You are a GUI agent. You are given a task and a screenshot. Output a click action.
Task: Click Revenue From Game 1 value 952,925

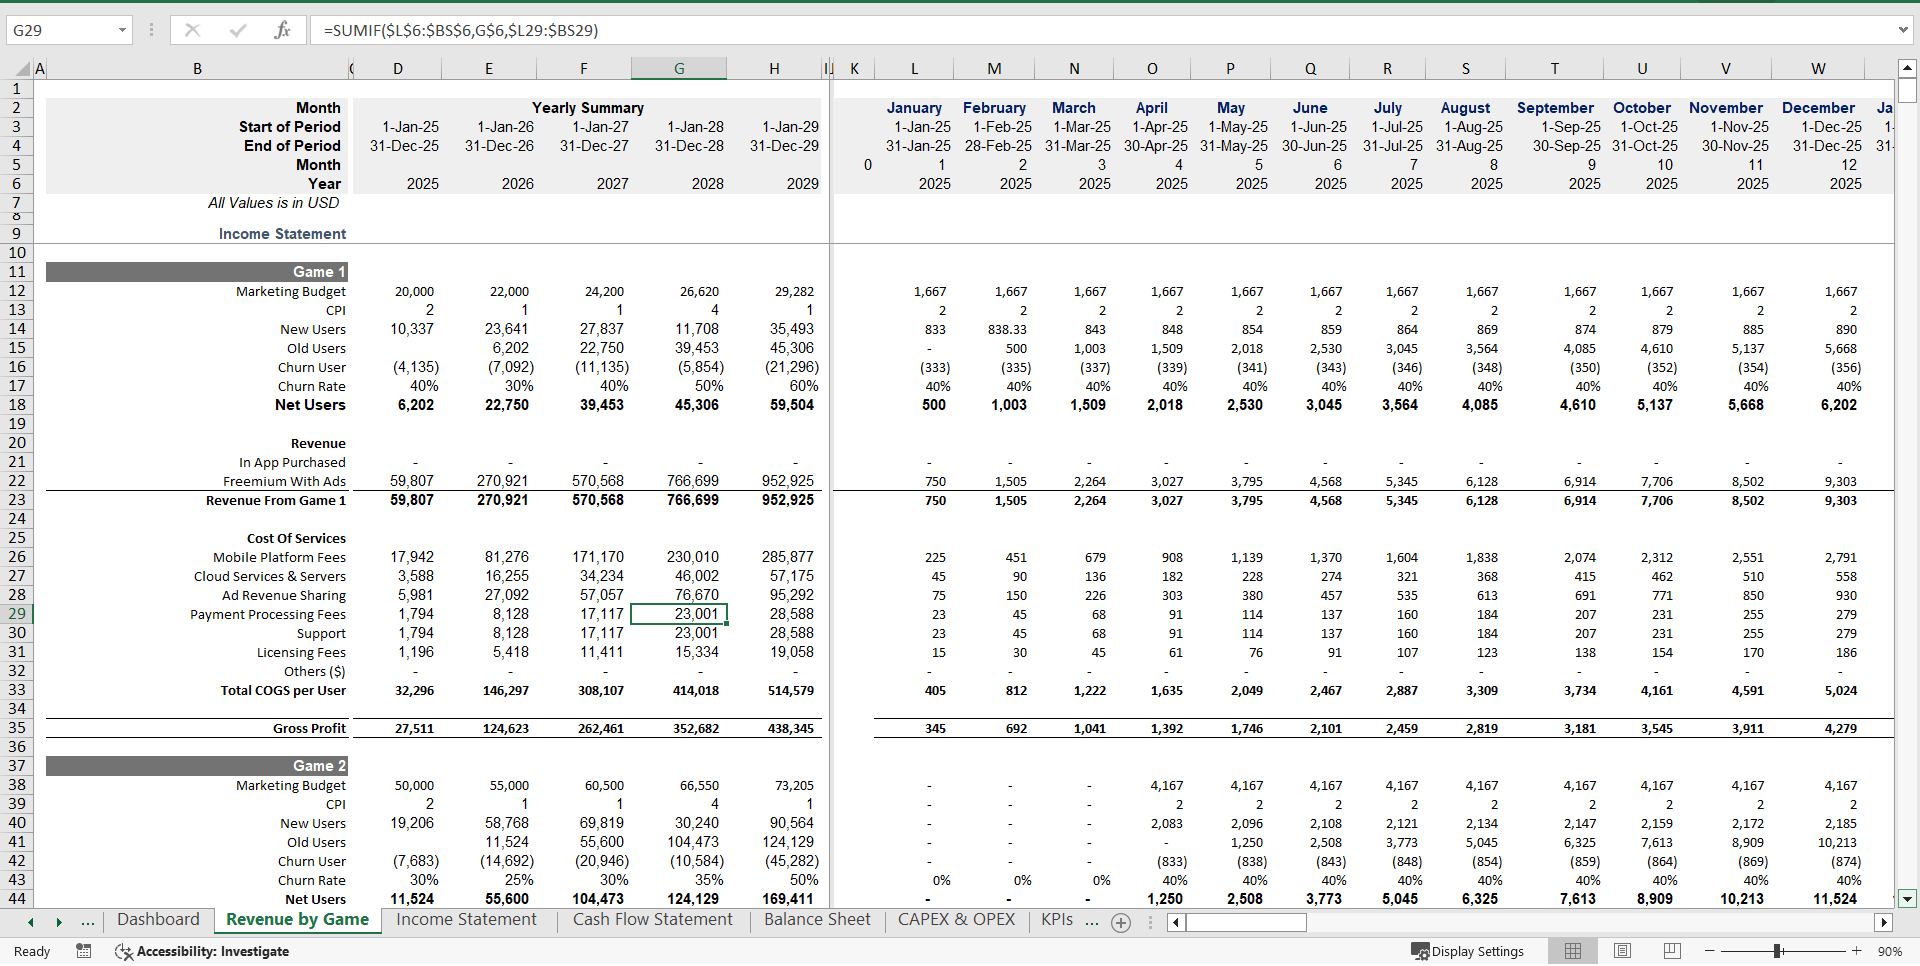click(788, 500)
